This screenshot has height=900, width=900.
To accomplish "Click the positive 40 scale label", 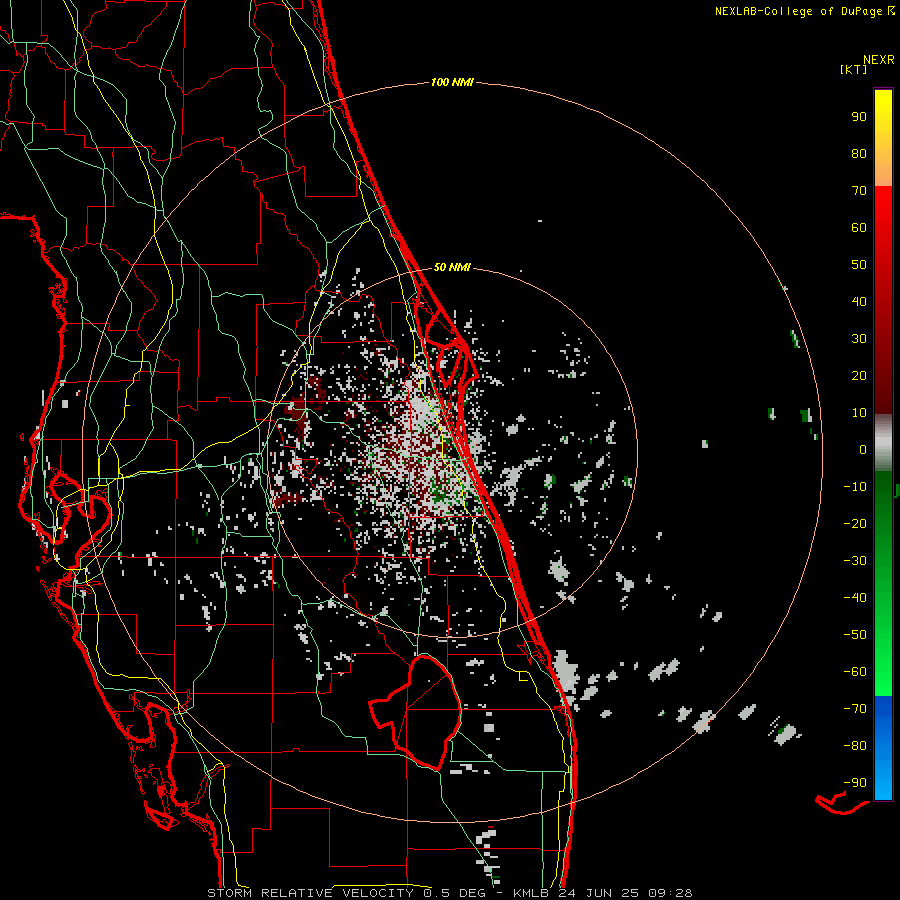I will coord(859,302).
